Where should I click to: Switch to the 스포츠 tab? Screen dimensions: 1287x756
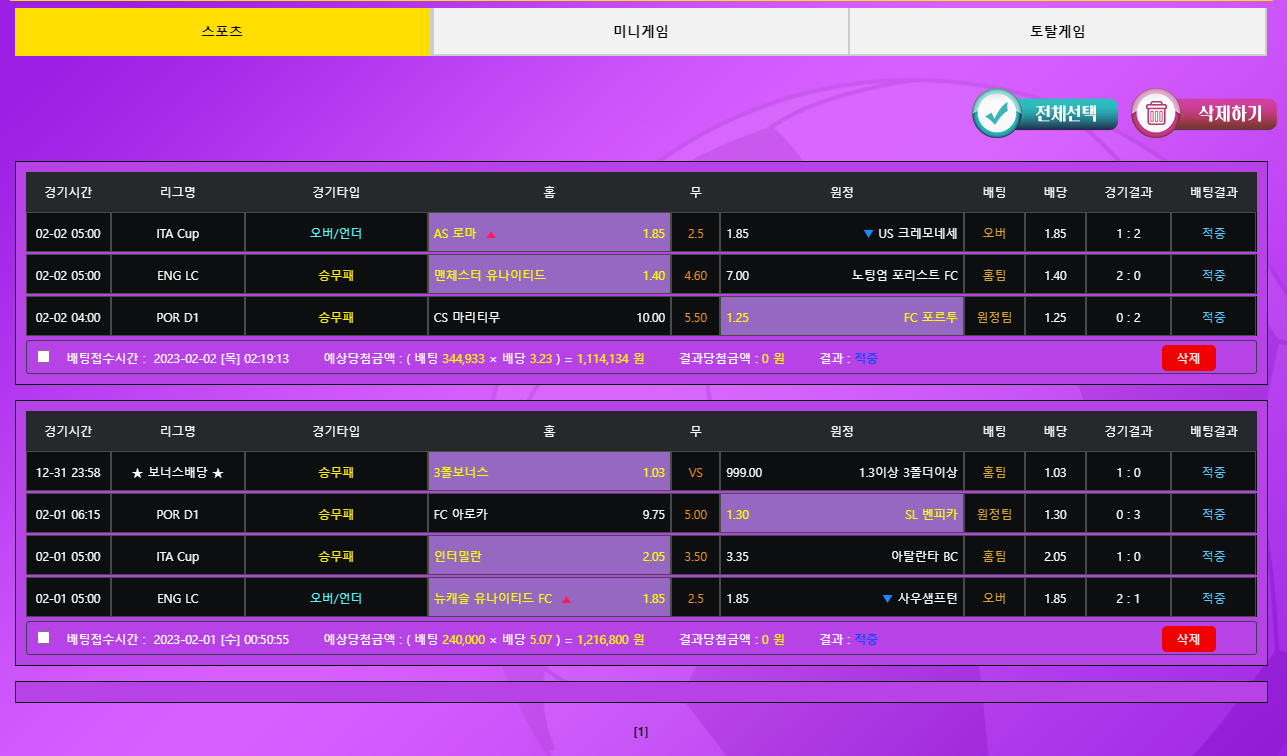(x=222, y=31)
